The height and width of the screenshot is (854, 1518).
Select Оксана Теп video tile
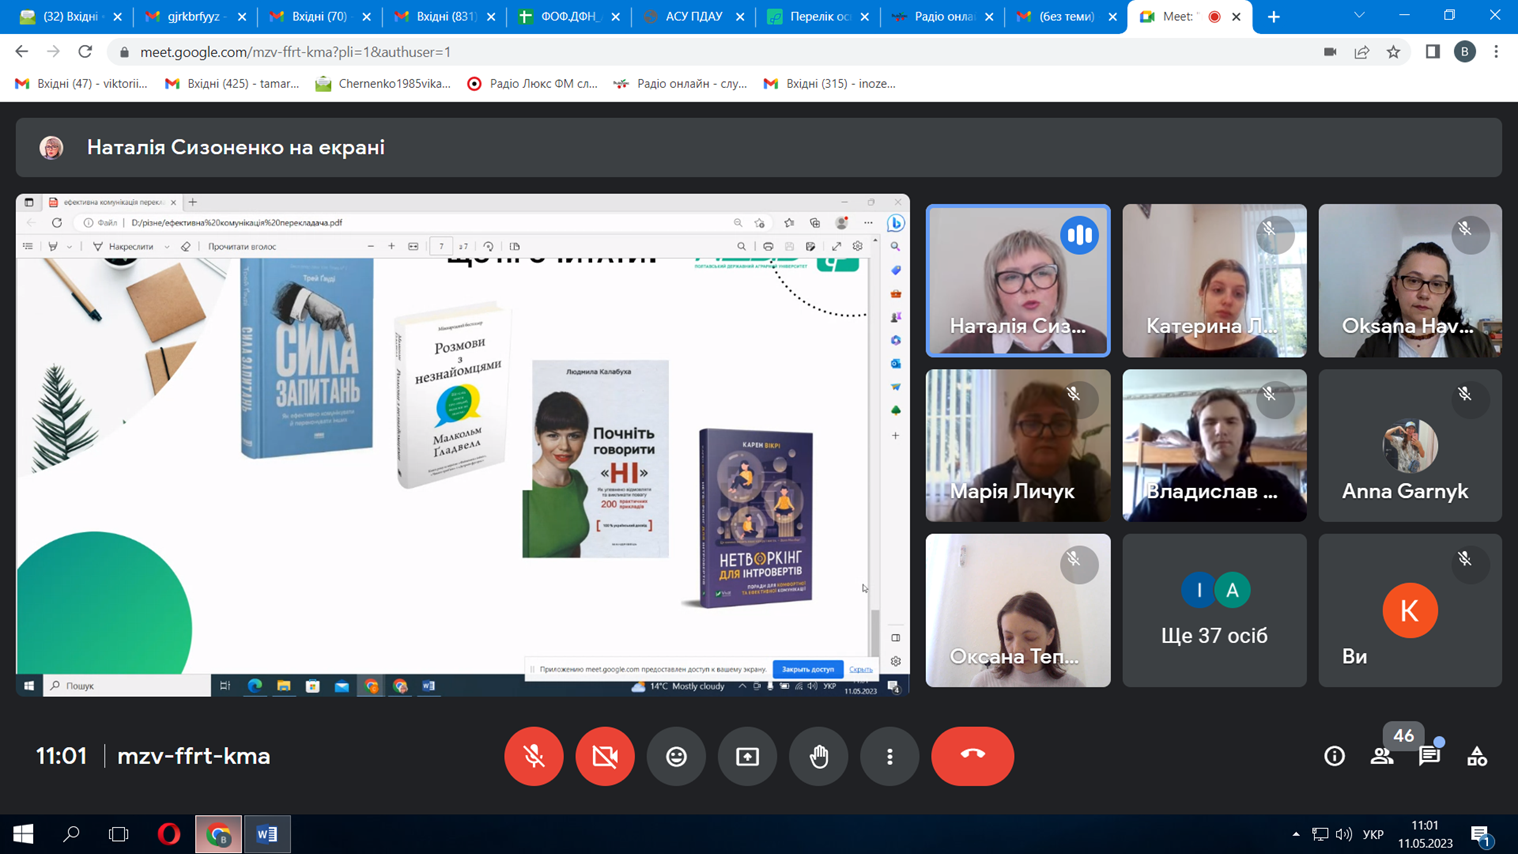1018,610
